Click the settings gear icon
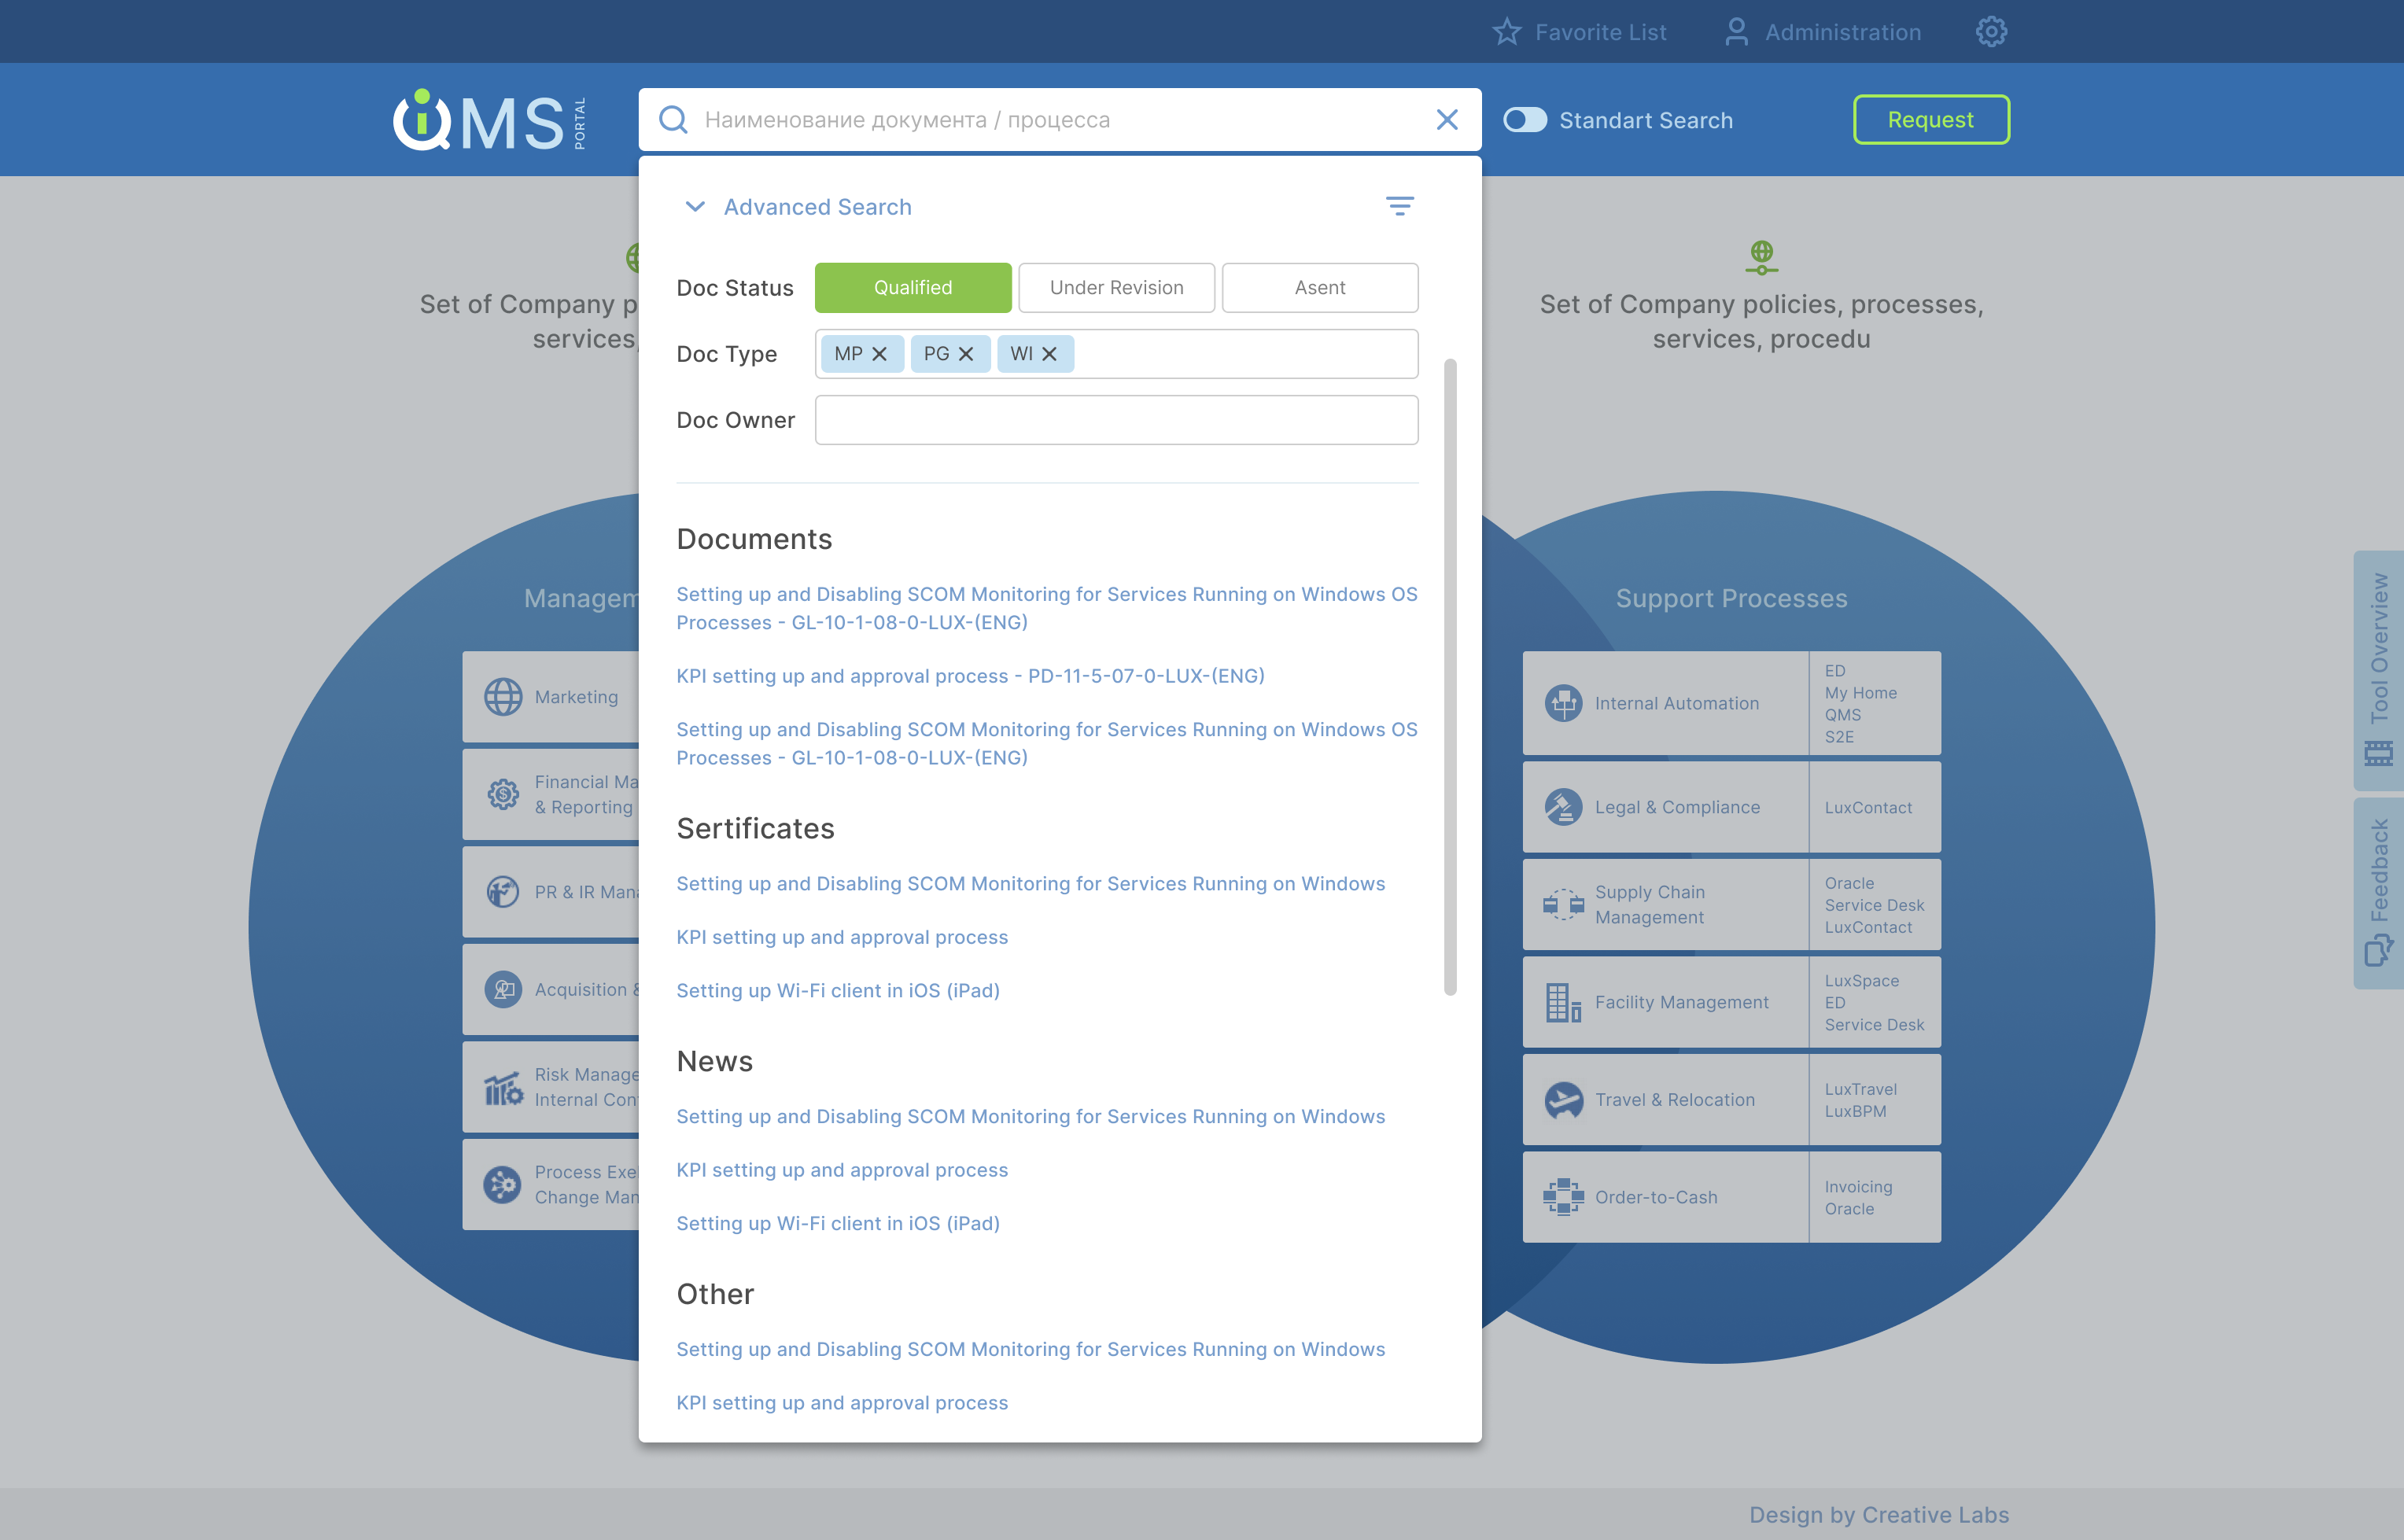This screenshot has width=2404, height=1540. [x=1990, y=32]
